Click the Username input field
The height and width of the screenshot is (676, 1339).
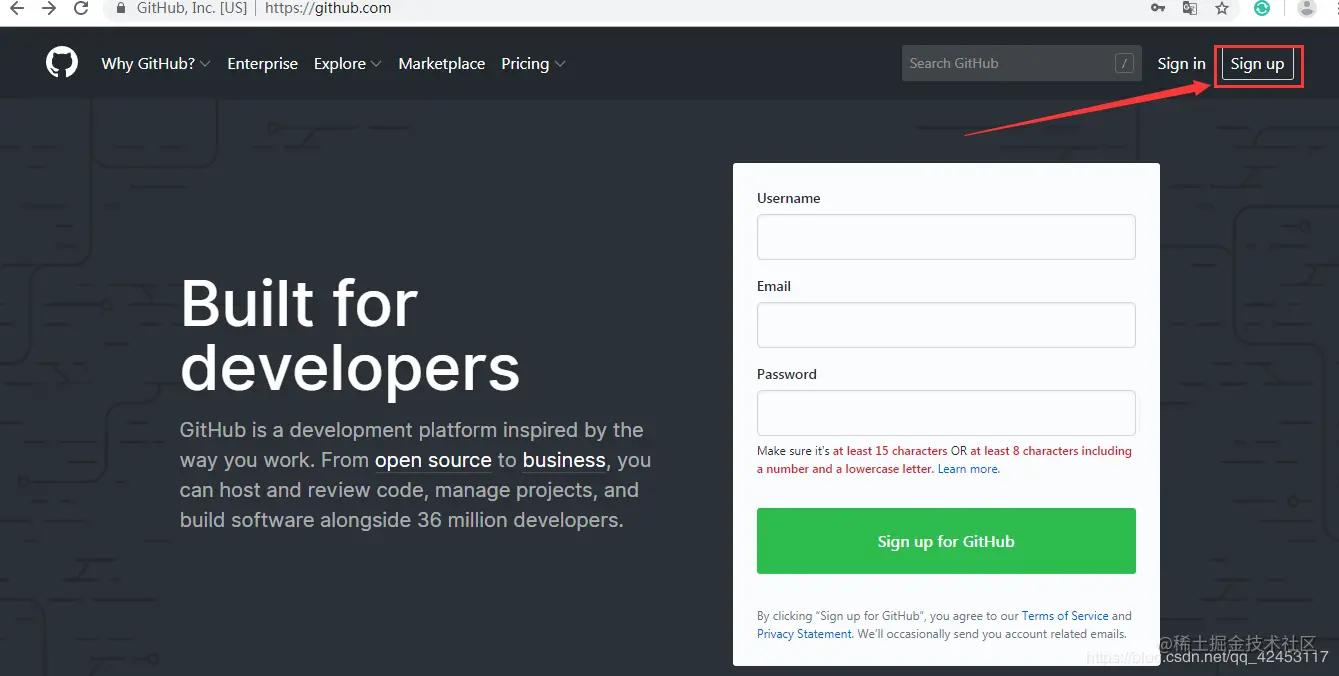(945, 237)
